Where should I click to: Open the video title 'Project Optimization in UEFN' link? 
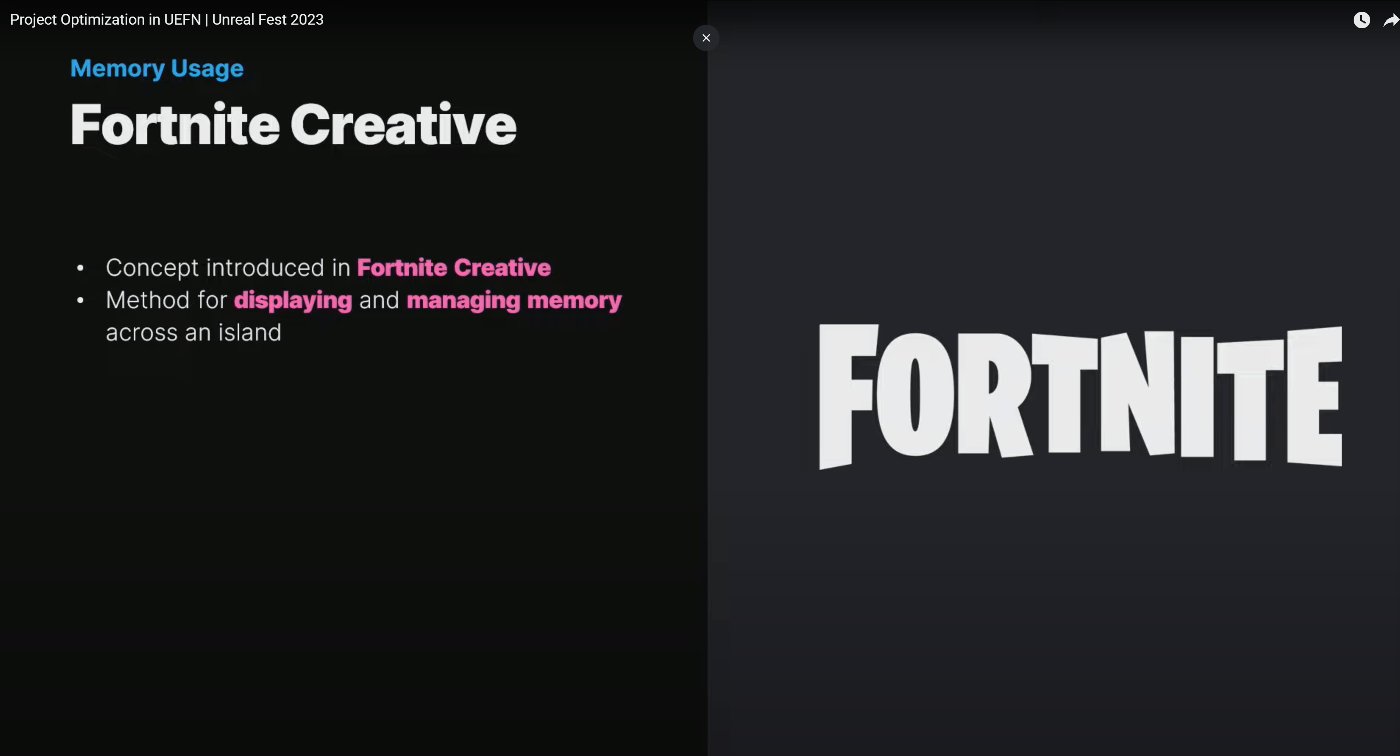click(x=167, y=19)
